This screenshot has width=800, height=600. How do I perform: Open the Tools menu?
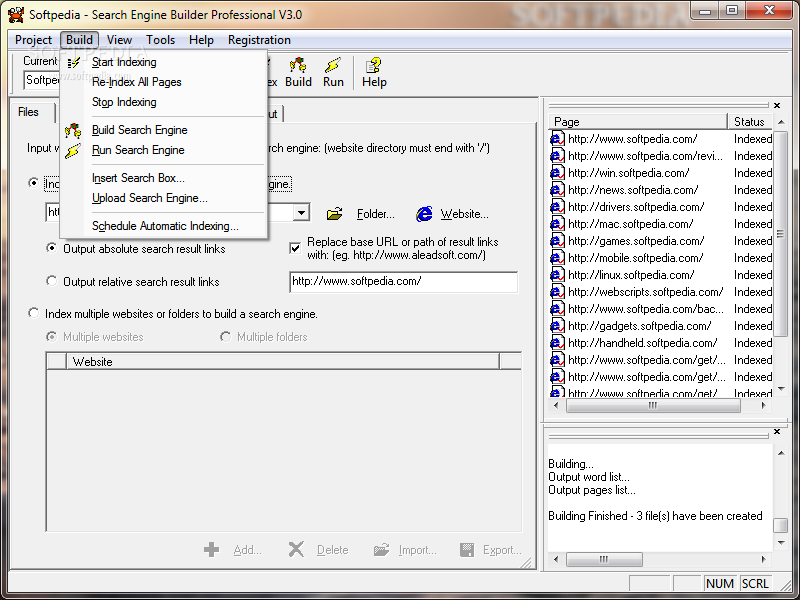pos(160,40)
